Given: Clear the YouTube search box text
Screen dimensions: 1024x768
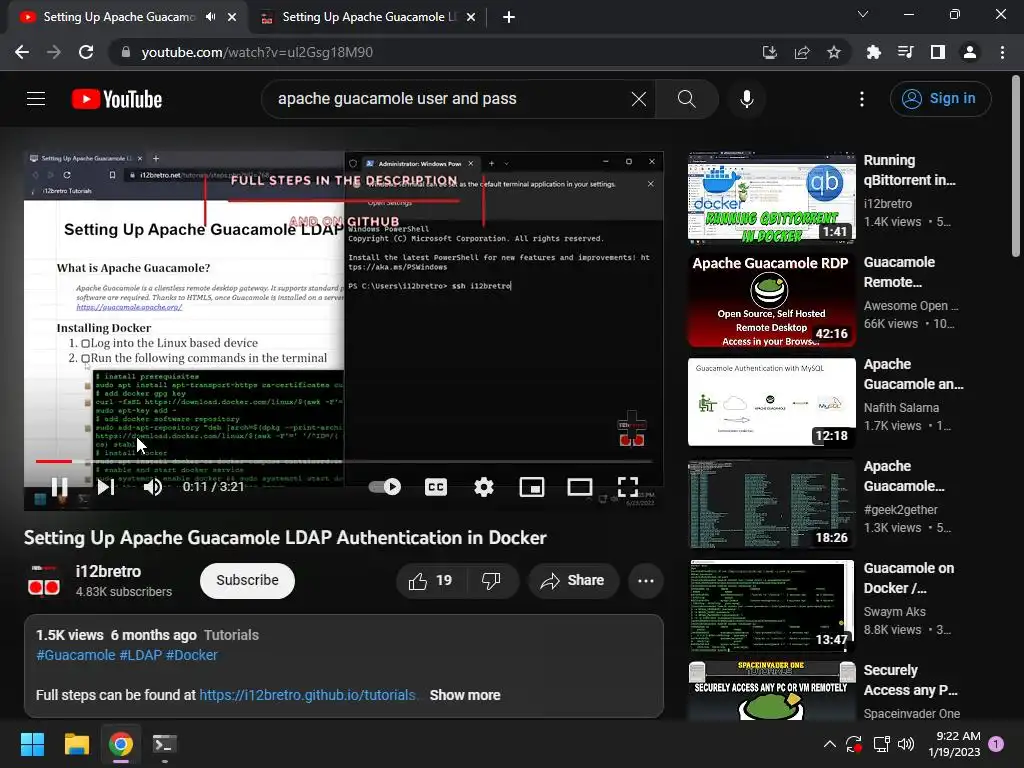Looking at the screenshot, I should [x=639, y=99].
